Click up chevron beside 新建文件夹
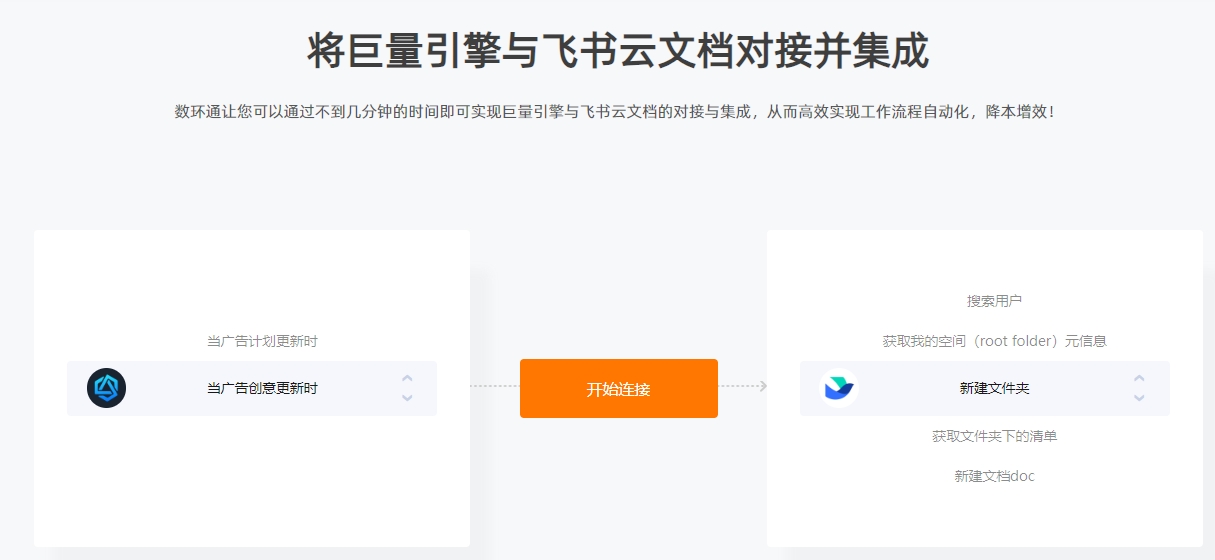The image size is (1215, 560). tap(1139, 379)
